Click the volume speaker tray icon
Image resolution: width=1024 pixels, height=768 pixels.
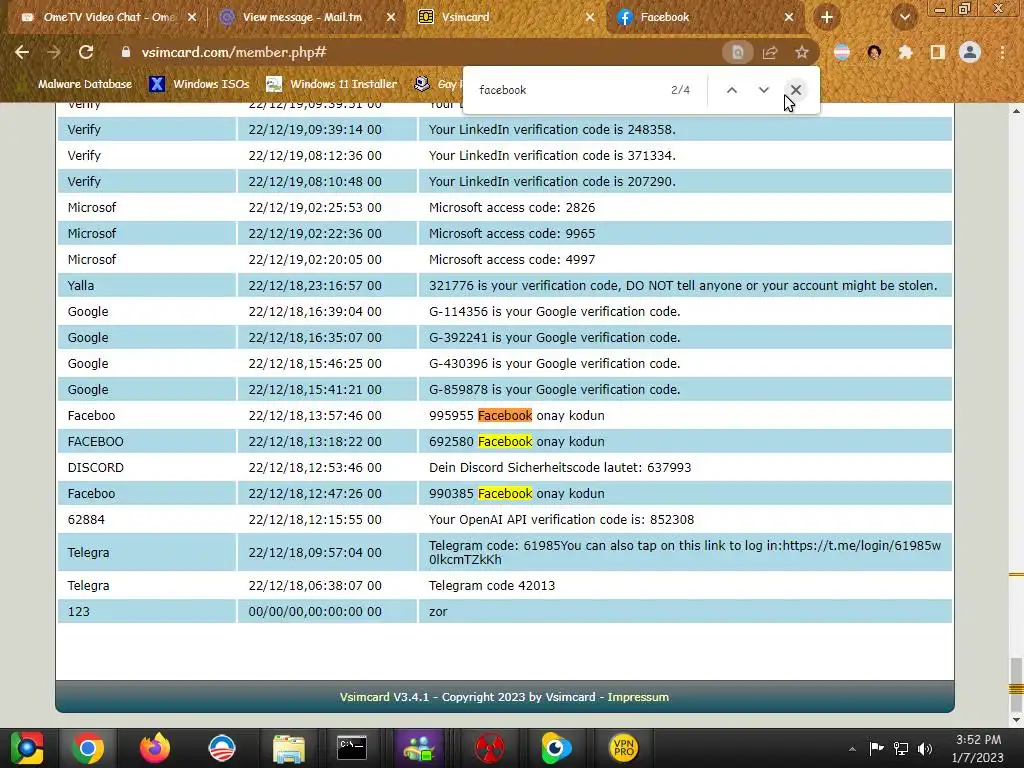click(925, 748)
